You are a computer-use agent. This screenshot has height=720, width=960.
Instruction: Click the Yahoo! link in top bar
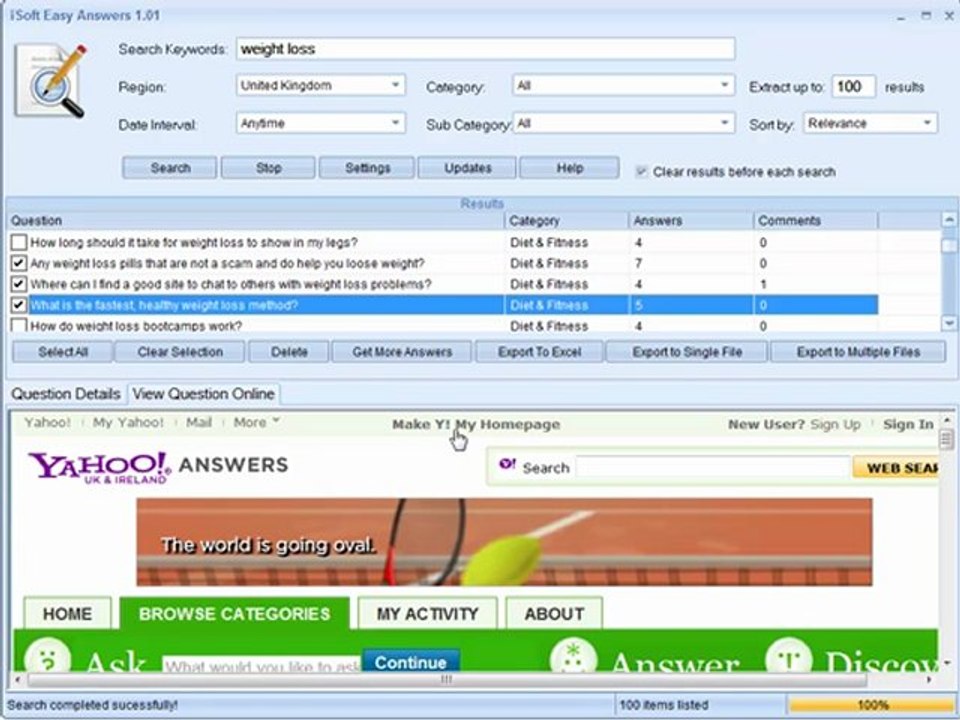47,422
